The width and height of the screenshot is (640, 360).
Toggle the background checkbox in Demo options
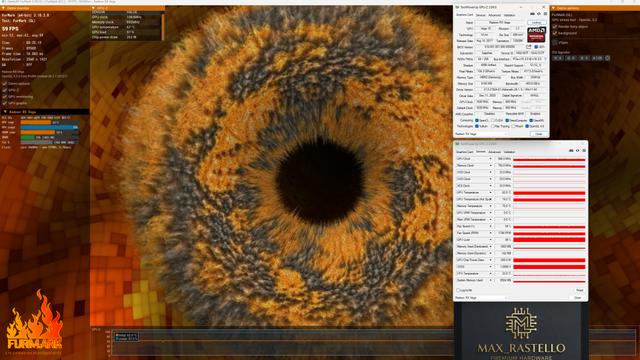[555, 33]
